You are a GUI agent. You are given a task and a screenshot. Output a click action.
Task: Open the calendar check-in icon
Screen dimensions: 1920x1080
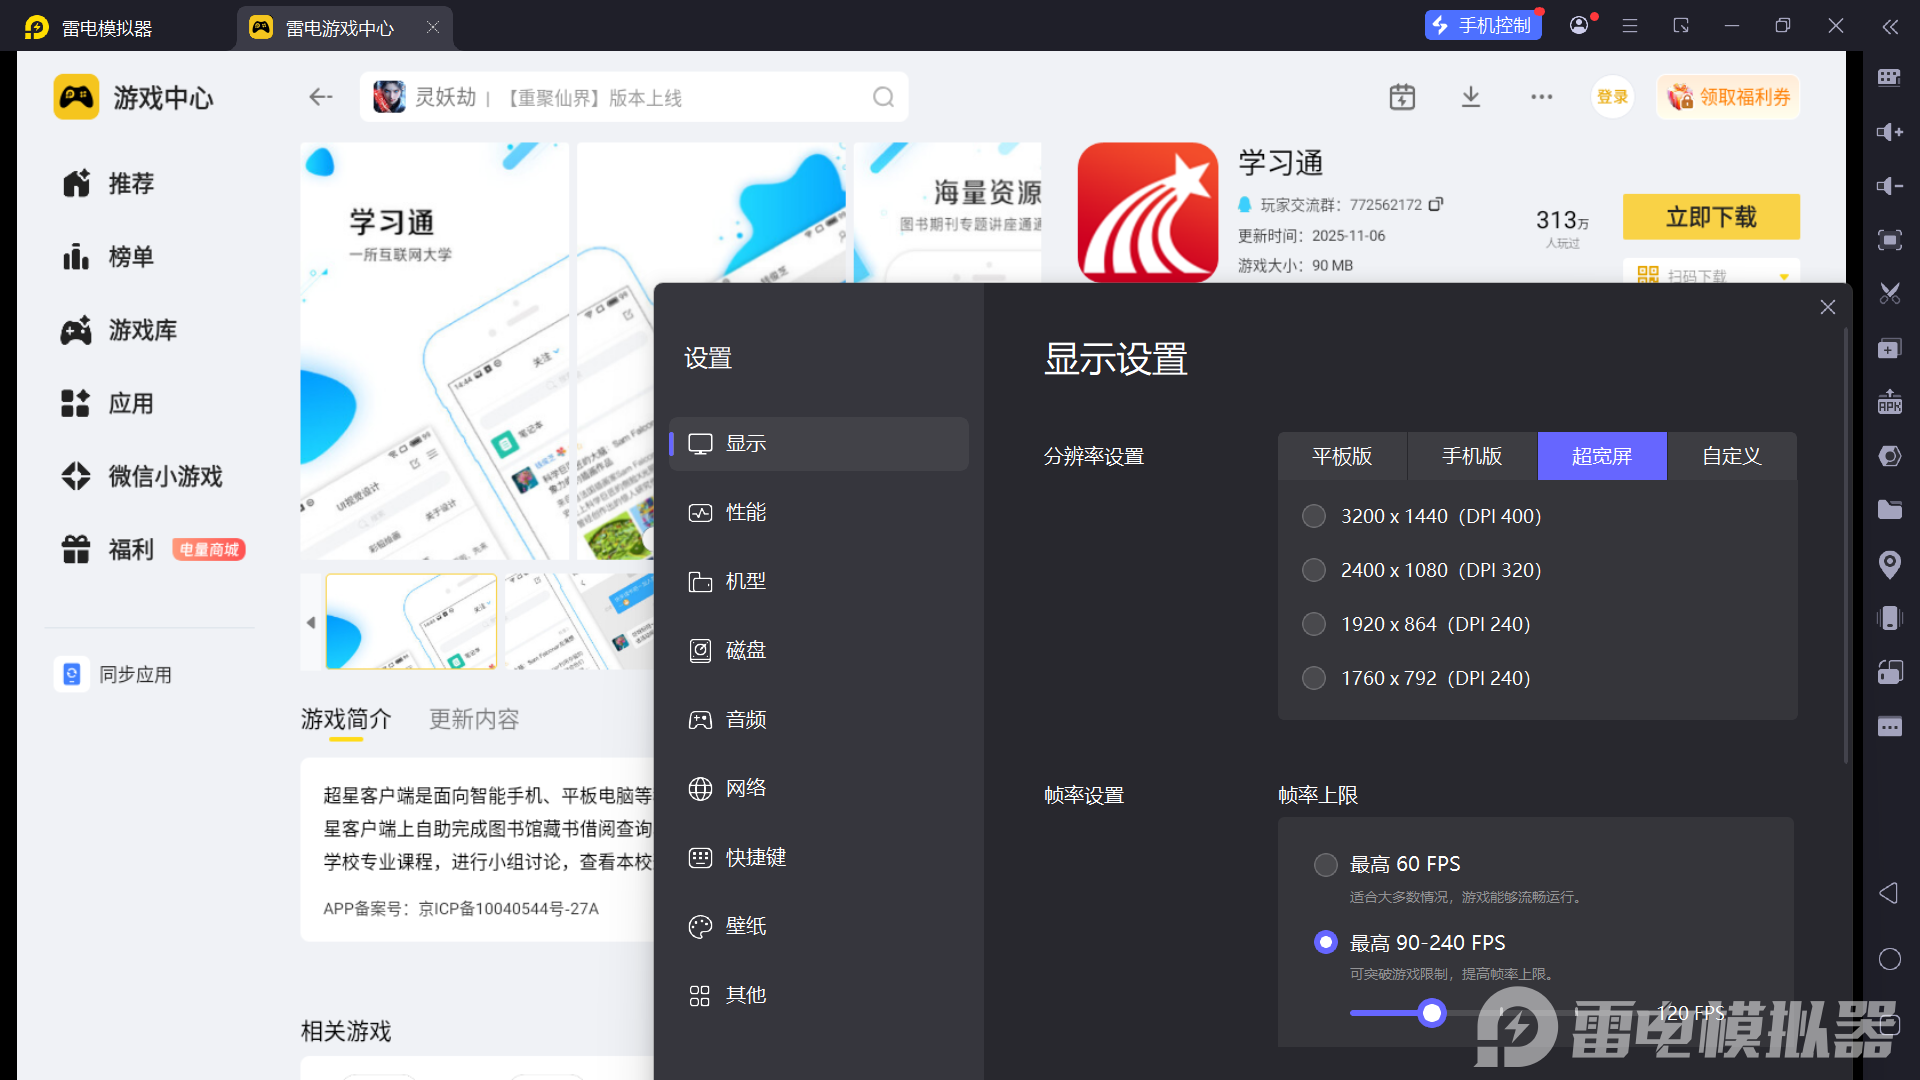1402,97
